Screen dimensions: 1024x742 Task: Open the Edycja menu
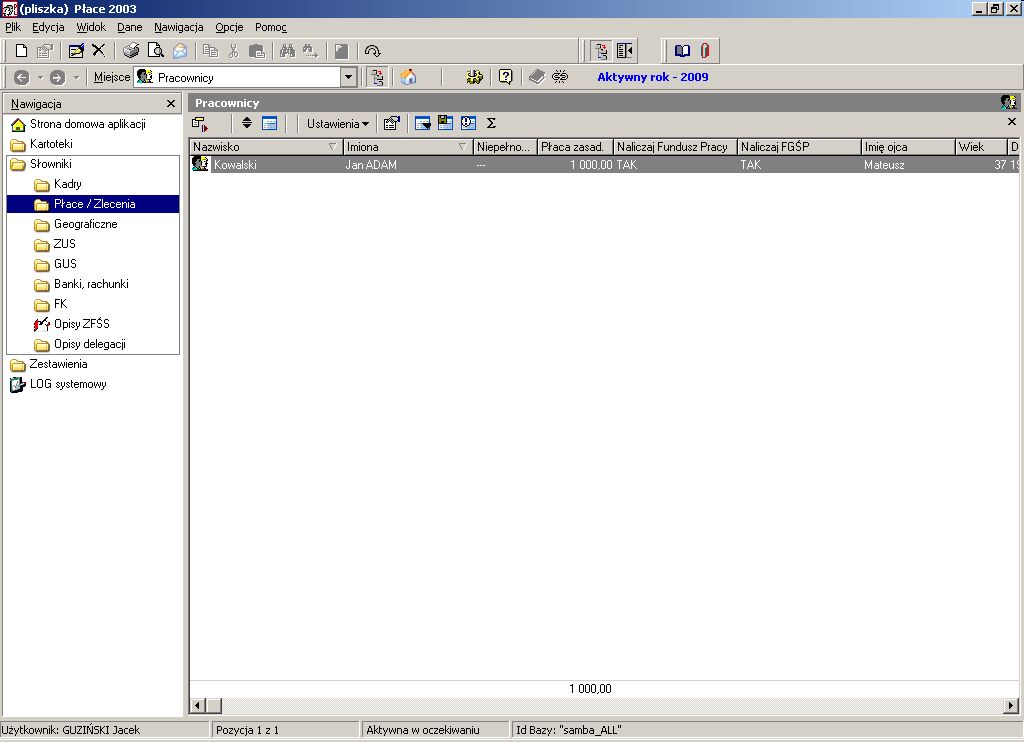tap(48, 27)
